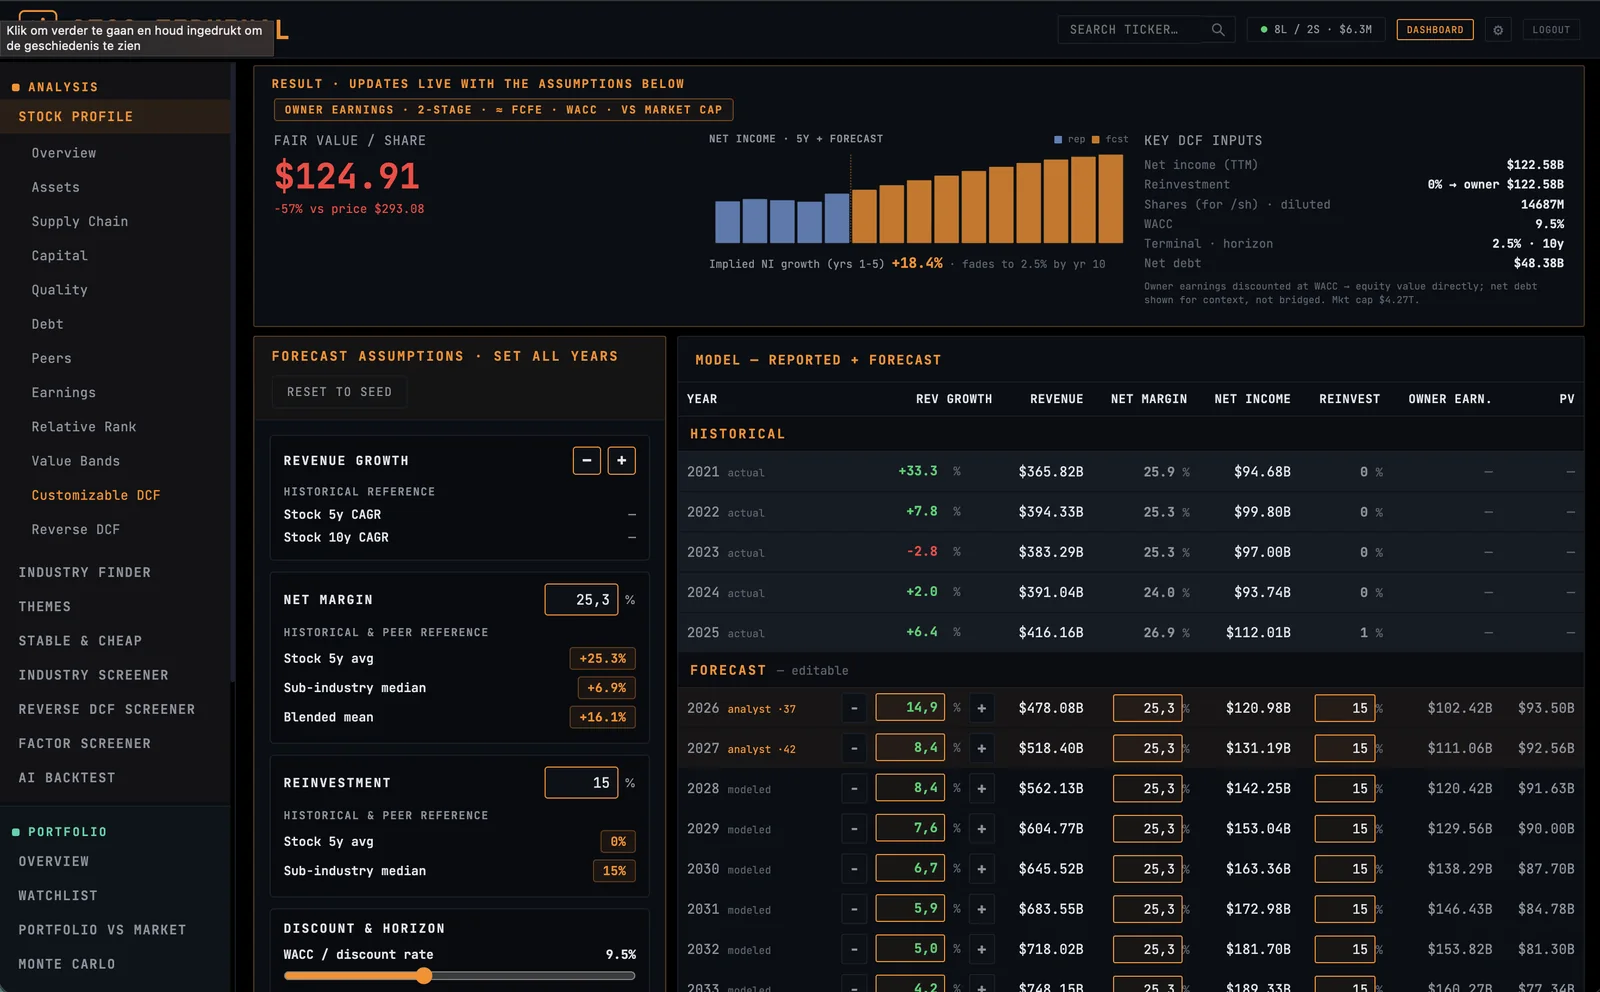Click the Search Ticker input field
Image resolution: width=1600 pixels, height=992 pixels.
pos(1146,30)
